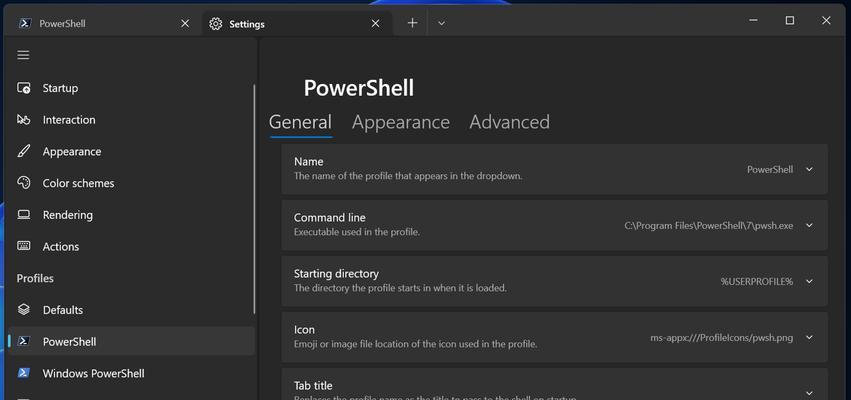Expand the Name setting chevron
This screenshot has height=400, width=851.
click(809, 169)
